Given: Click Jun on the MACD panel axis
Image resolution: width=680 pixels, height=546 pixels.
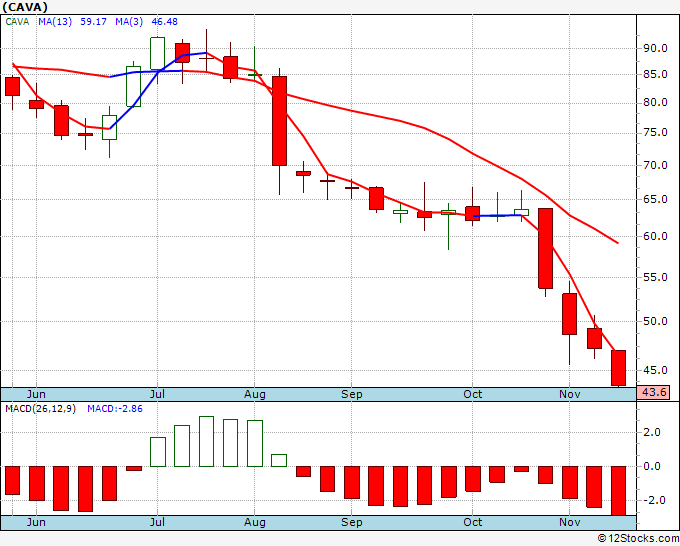Looking at the screenshot, I should [36, 522].
